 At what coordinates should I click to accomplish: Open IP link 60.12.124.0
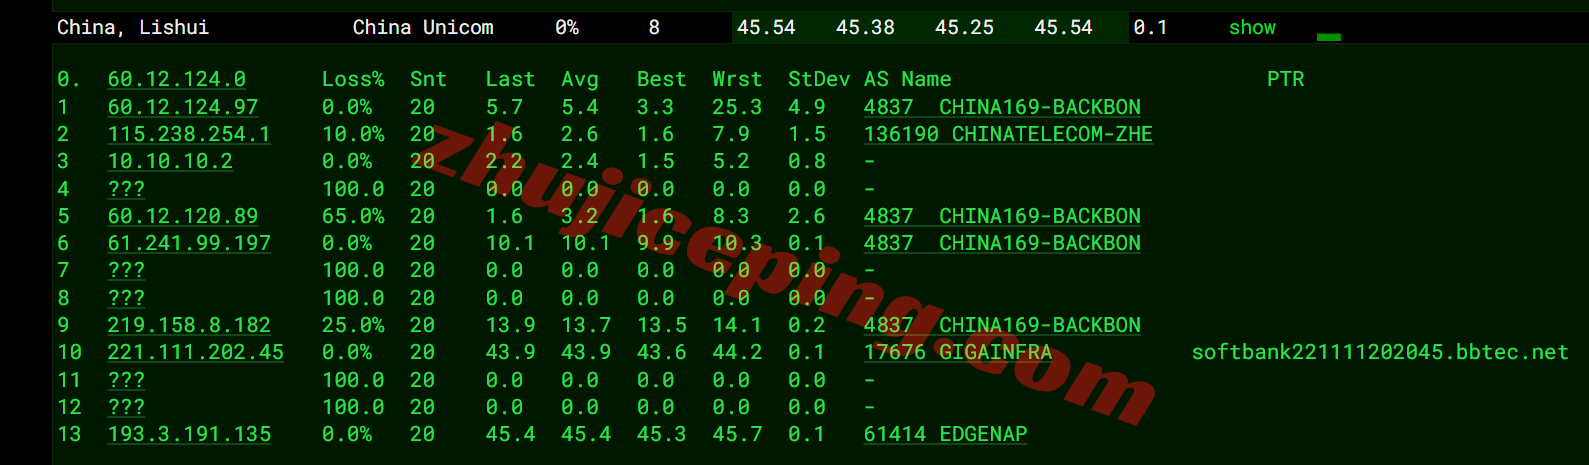click(x=177, y=79)
